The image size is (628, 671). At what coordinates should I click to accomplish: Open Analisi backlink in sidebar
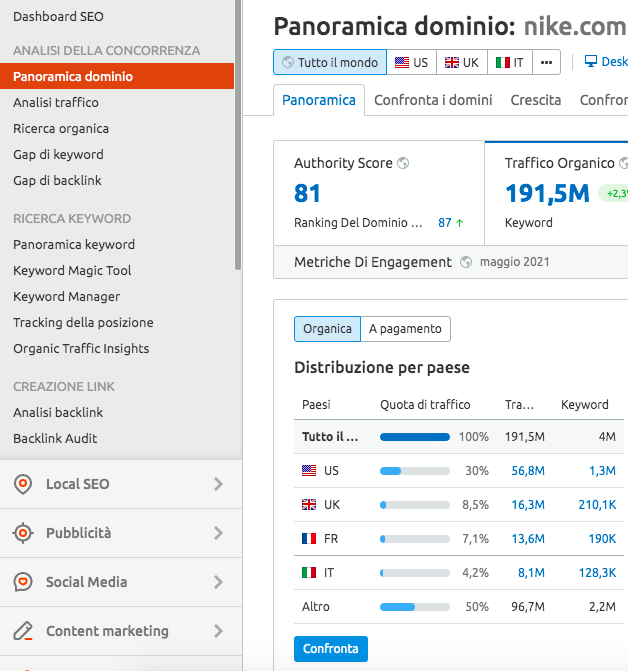pos(58,413)
